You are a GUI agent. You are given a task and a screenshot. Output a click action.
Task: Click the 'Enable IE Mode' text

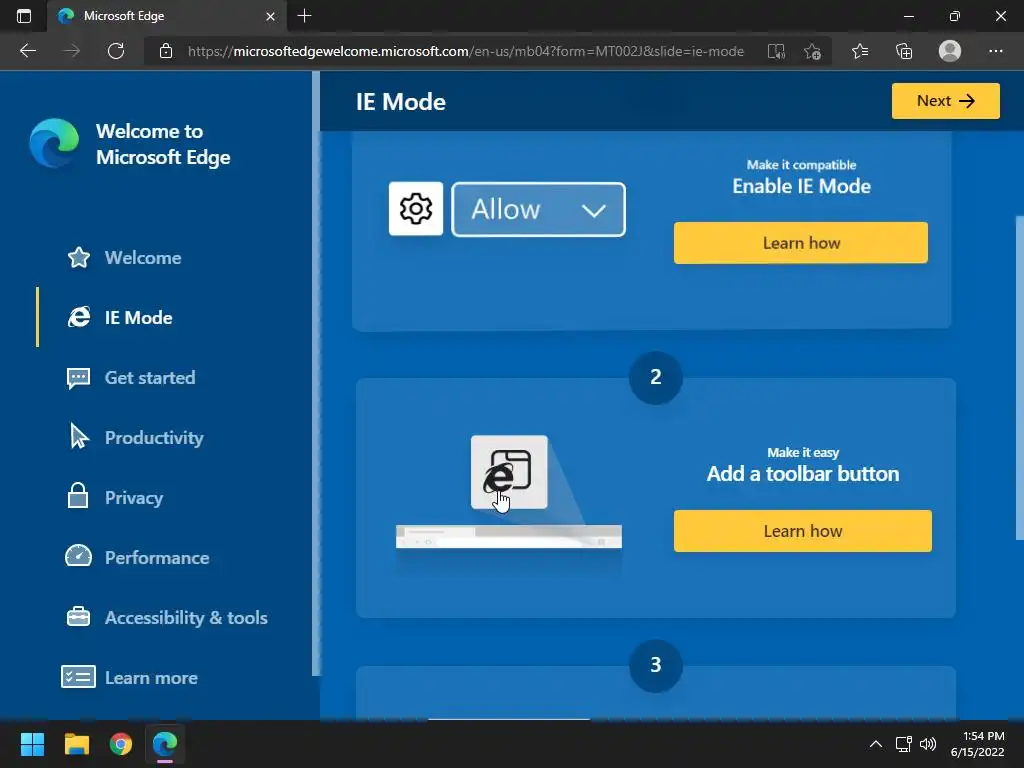[801, 186]
